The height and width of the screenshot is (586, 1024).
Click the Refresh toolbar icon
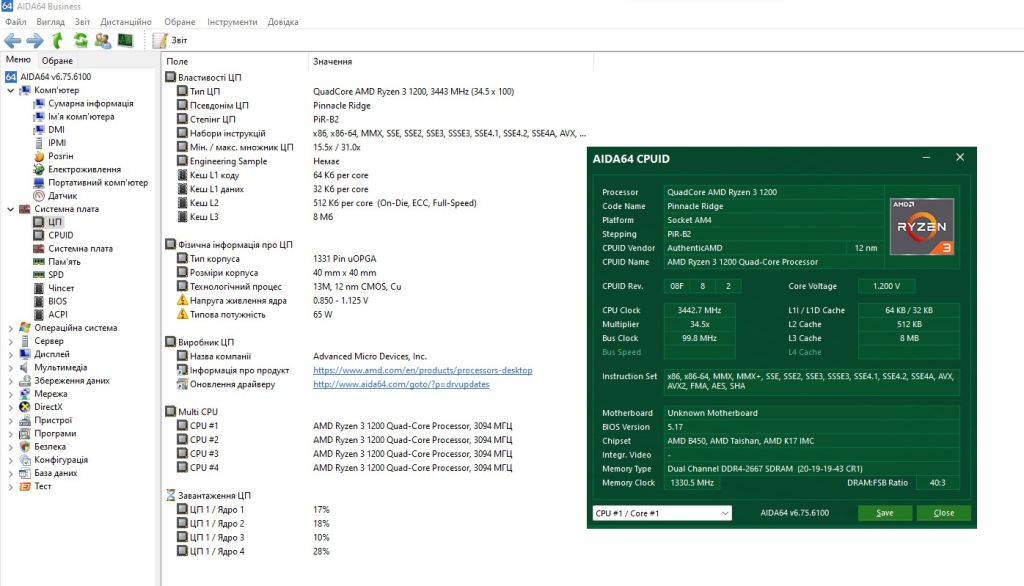tap(80, 41)
